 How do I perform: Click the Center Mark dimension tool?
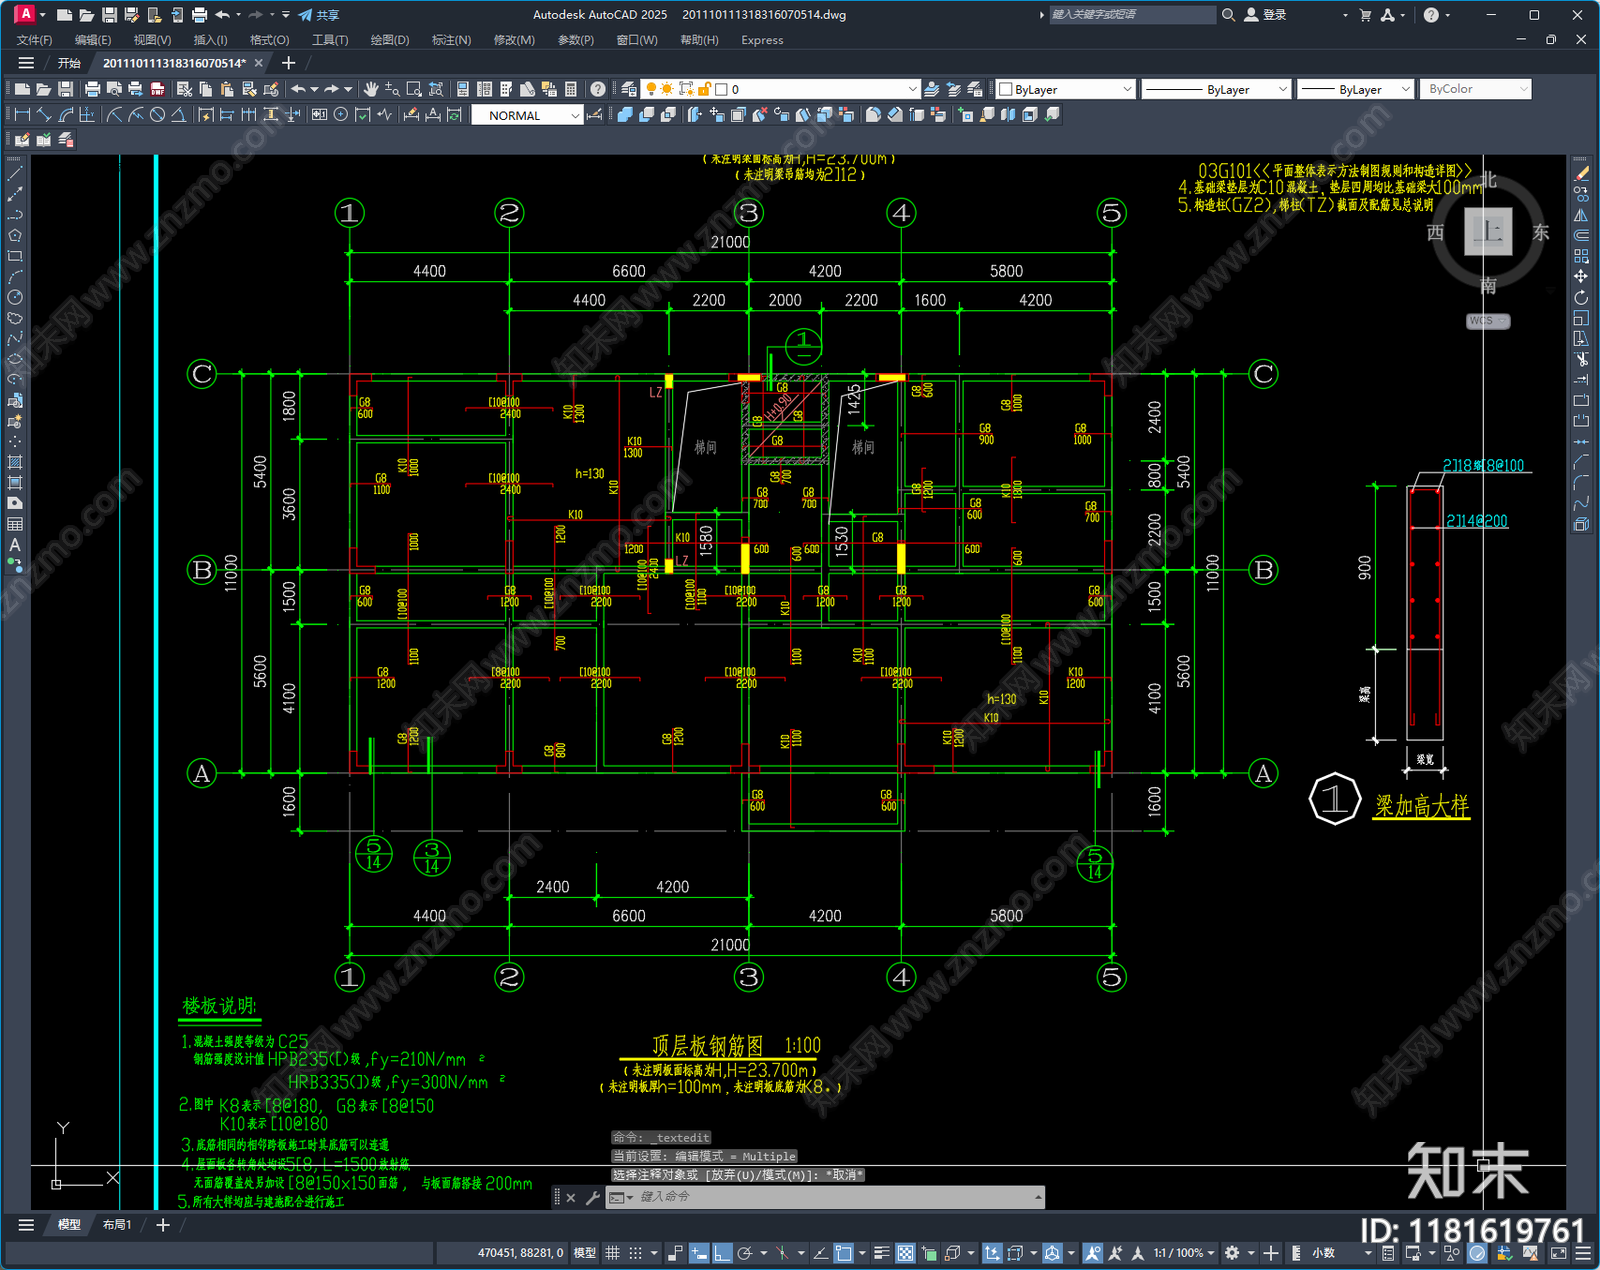pos(341,115)
